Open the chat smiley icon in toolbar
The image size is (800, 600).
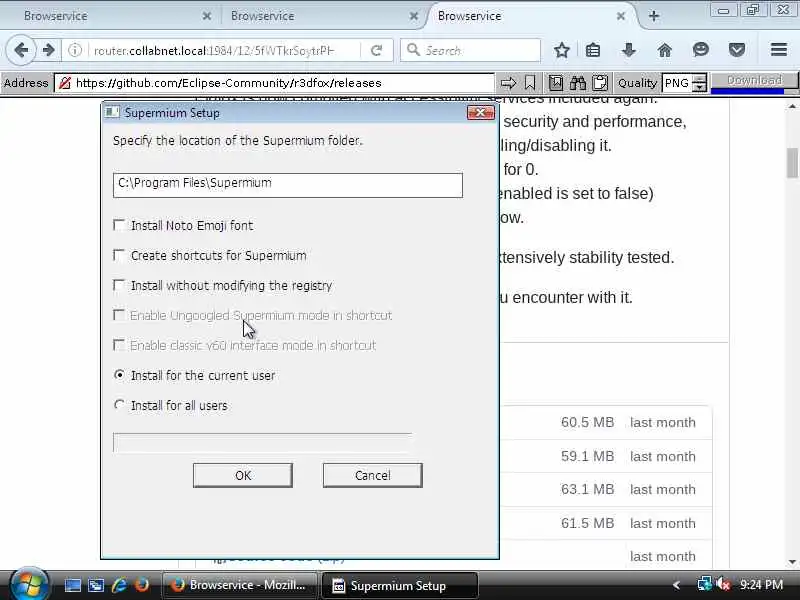pos(701,50)
